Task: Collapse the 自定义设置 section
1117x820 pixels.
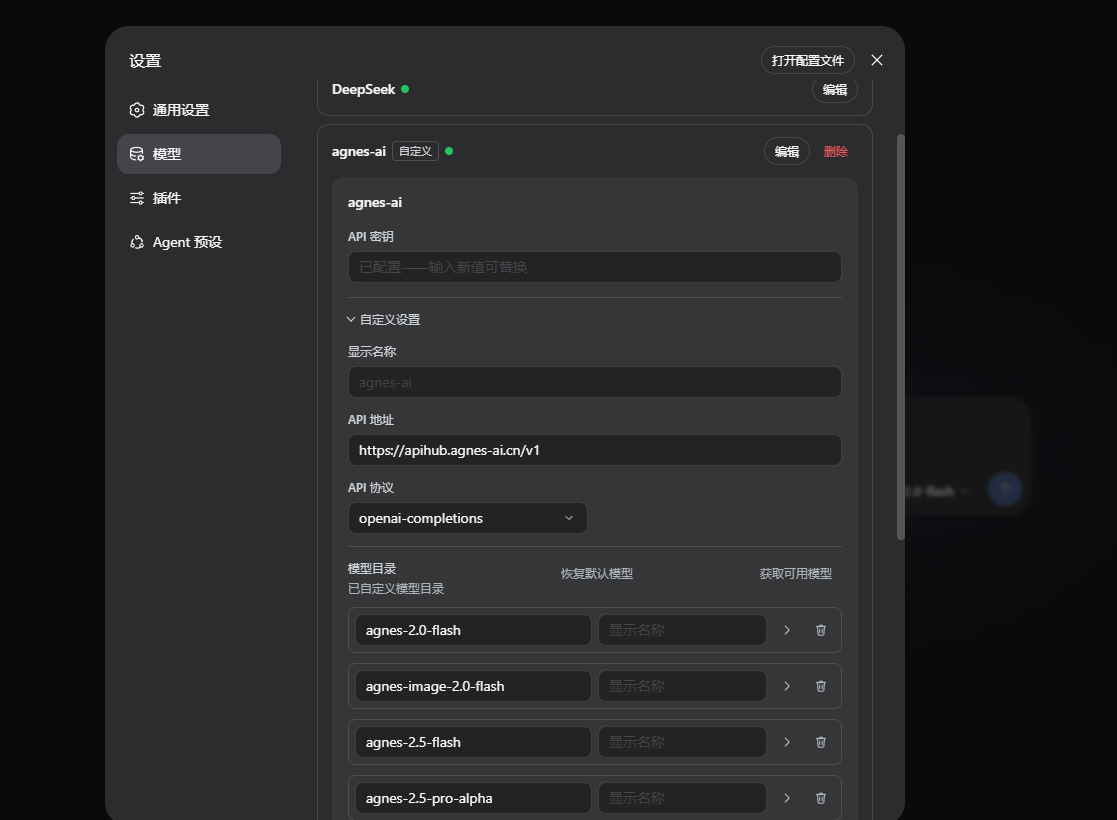Action: point(384,319)
